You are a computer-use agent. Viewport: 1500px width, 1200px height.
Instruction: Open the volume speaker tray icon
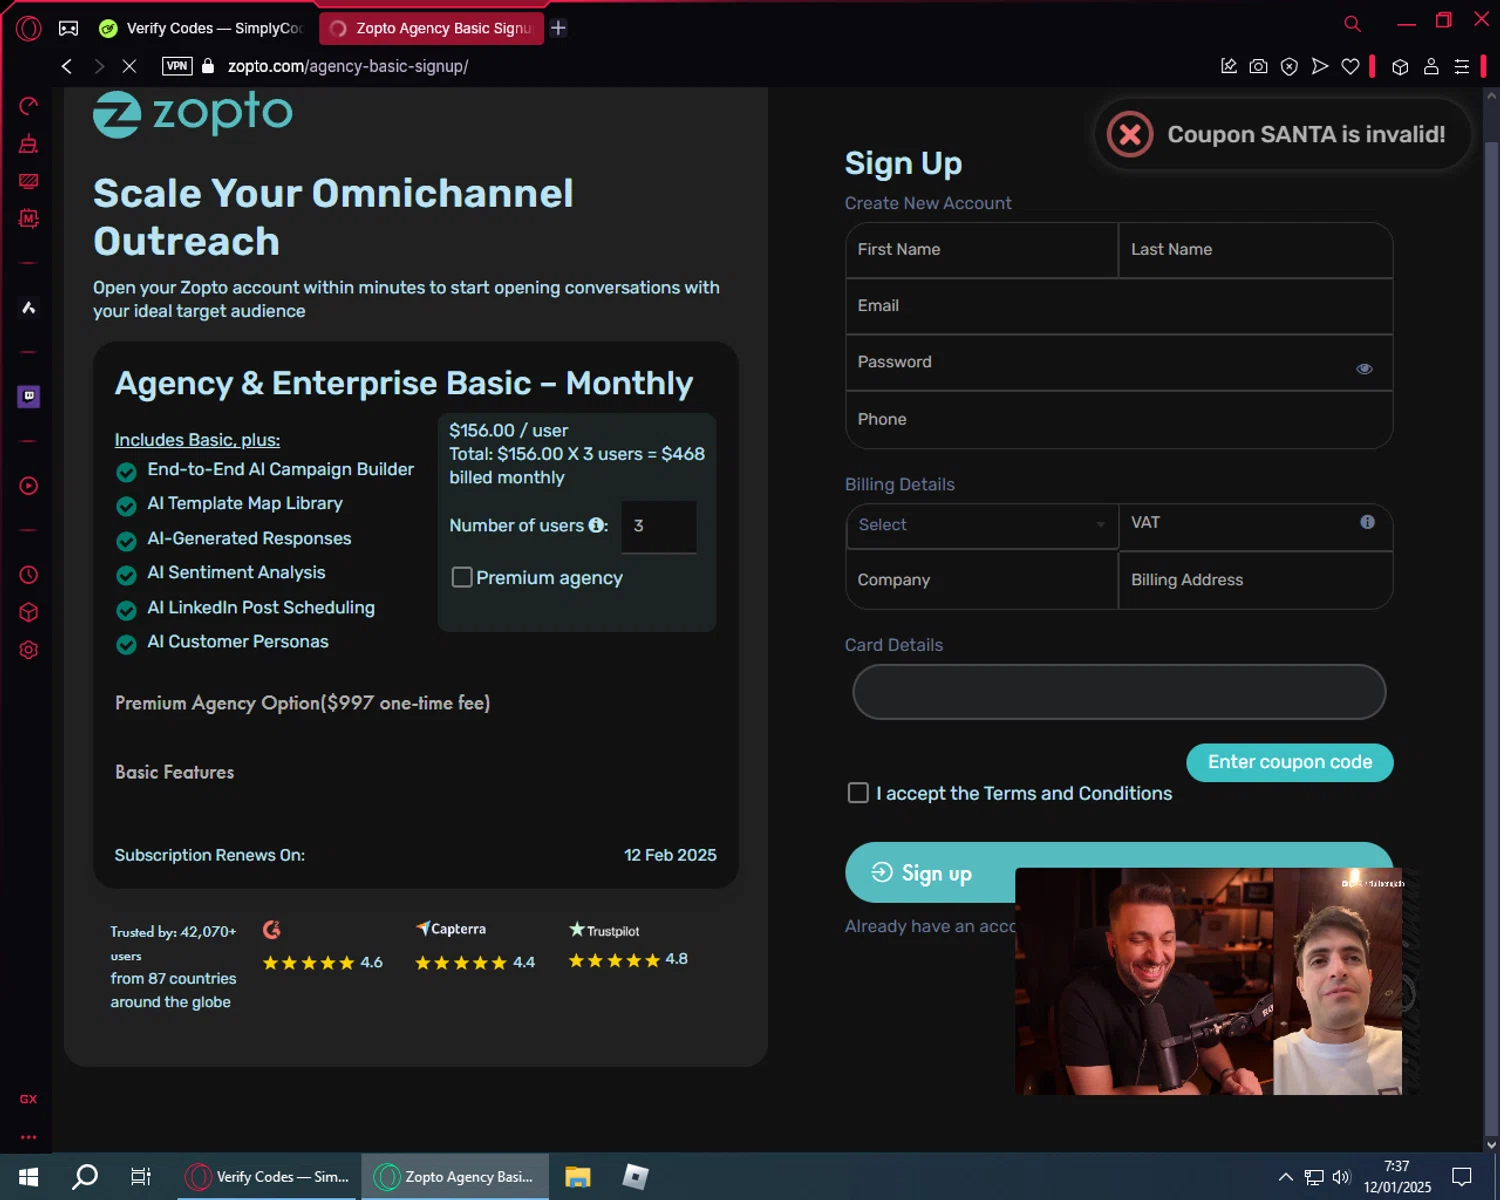(1341, 1177)
